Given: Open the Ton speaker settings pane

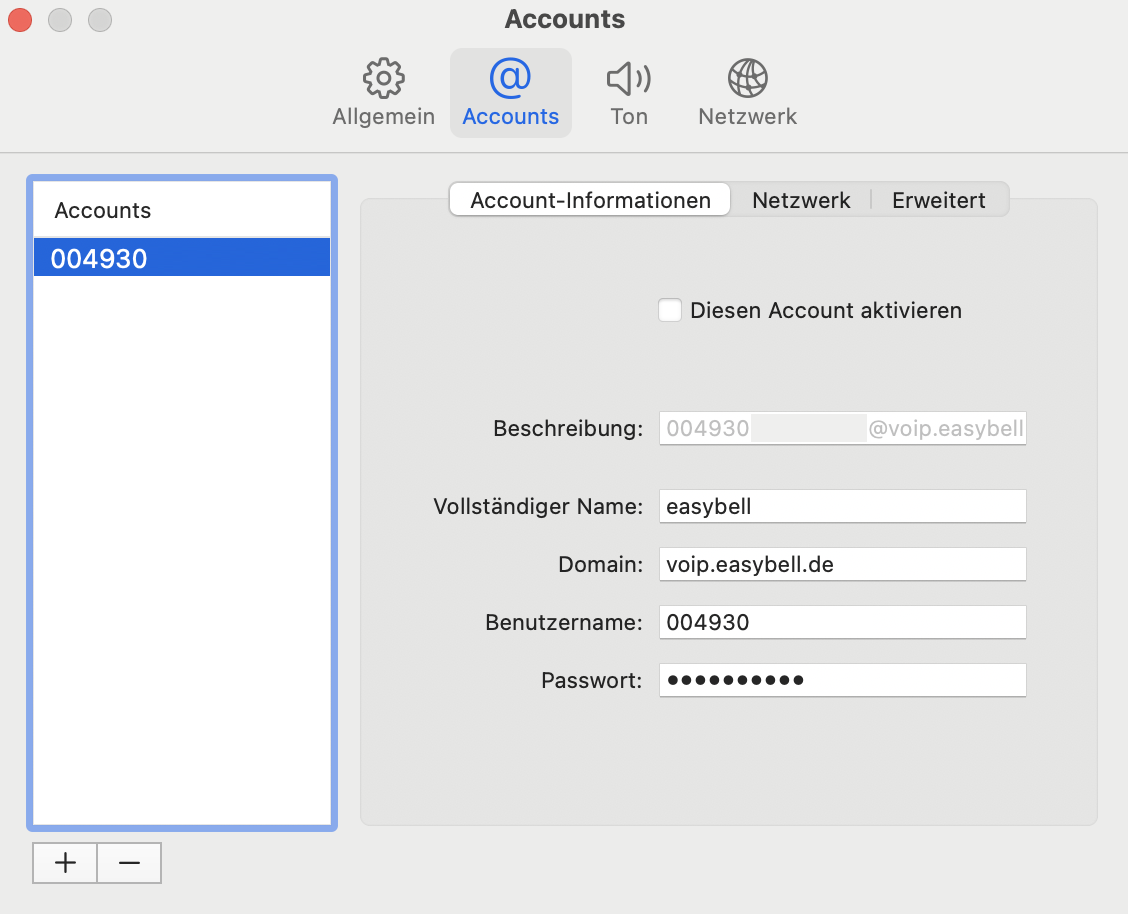Looking at the screenshot, I should click(629, 93).
